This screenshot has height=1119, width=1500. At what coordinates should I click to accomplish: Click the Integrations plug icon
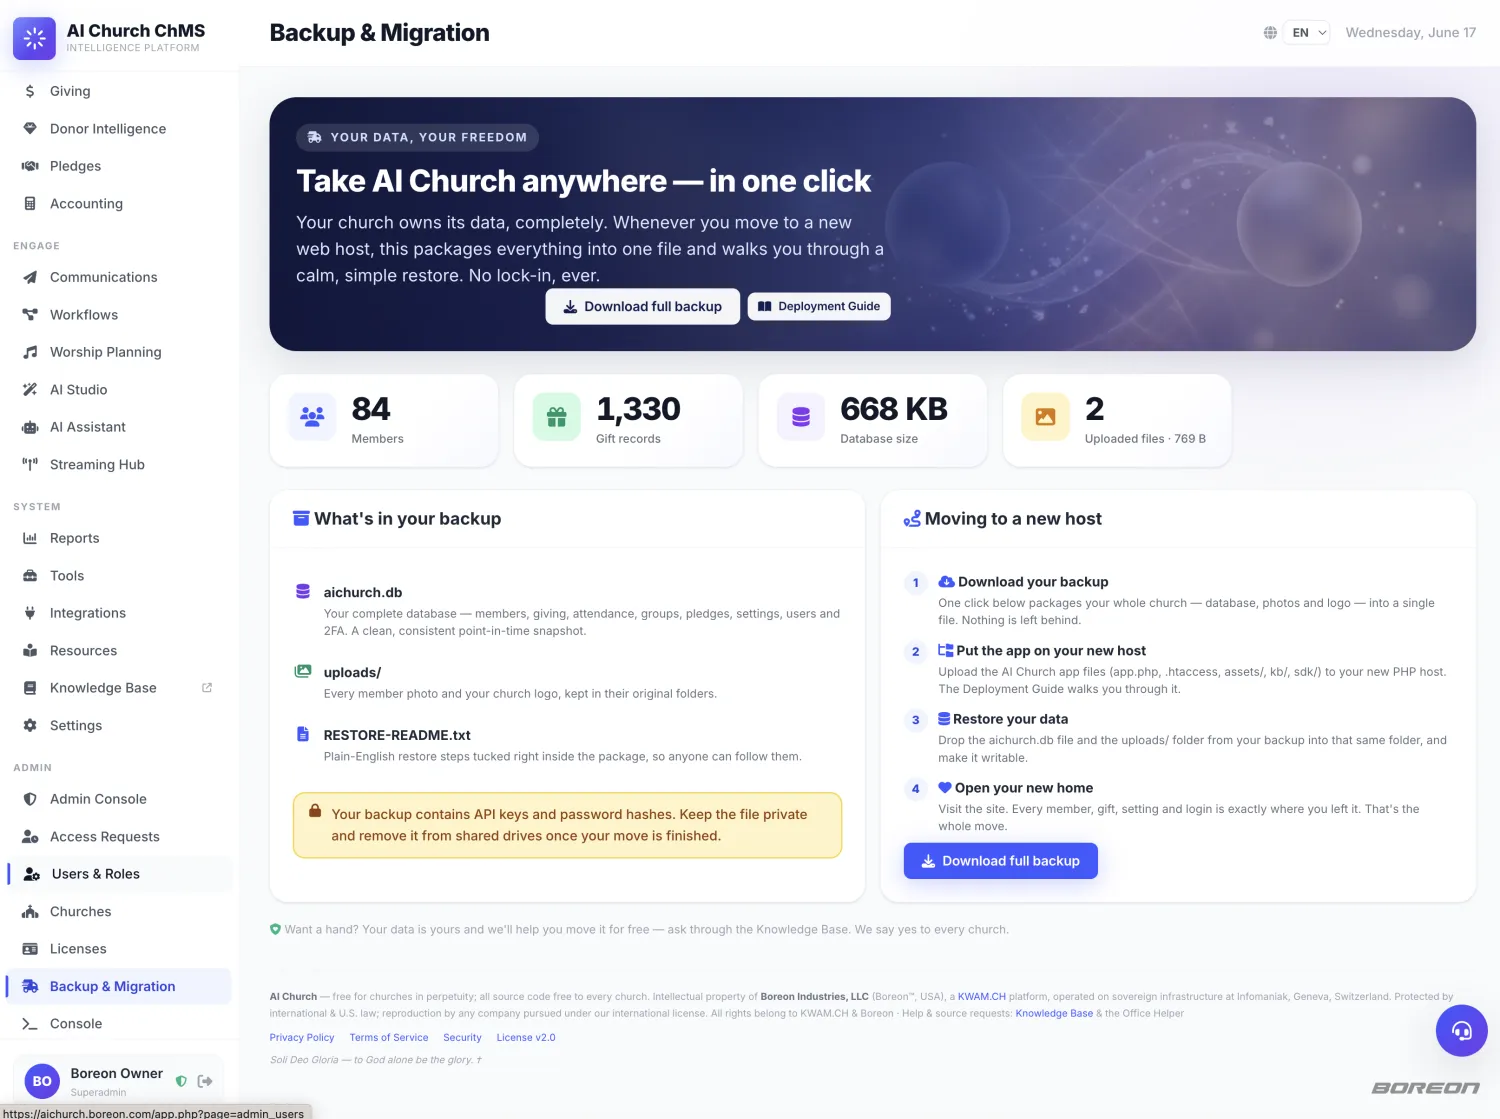pyautogui.click(x=30, y=613)
